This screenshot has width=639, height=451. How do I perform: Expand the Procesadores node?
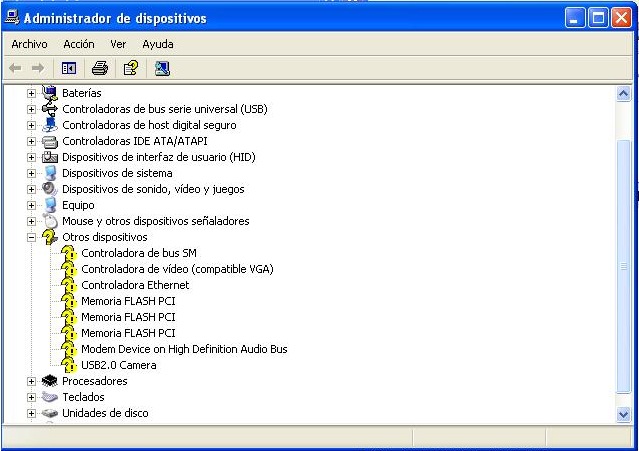tap(31, 381)
